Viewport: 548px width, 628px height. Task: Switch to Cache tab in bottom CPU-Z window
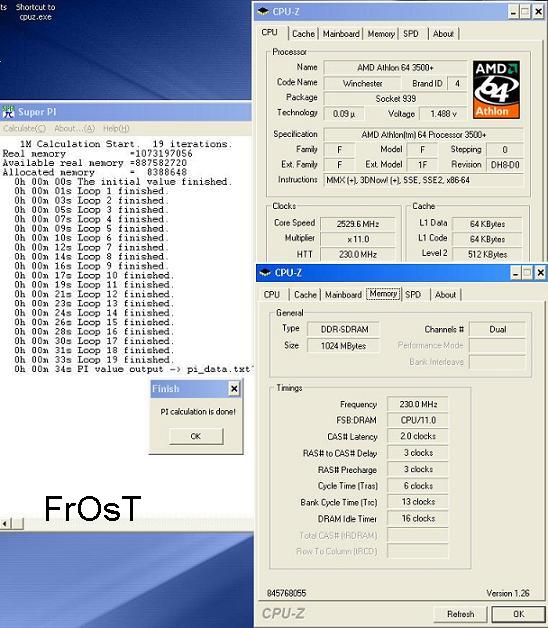tap(305, 295)
